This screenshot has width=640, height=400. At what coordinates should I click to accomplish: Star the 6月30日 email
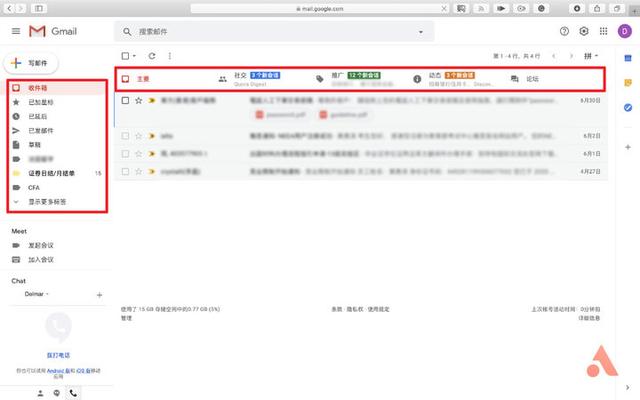pos(139,100)
